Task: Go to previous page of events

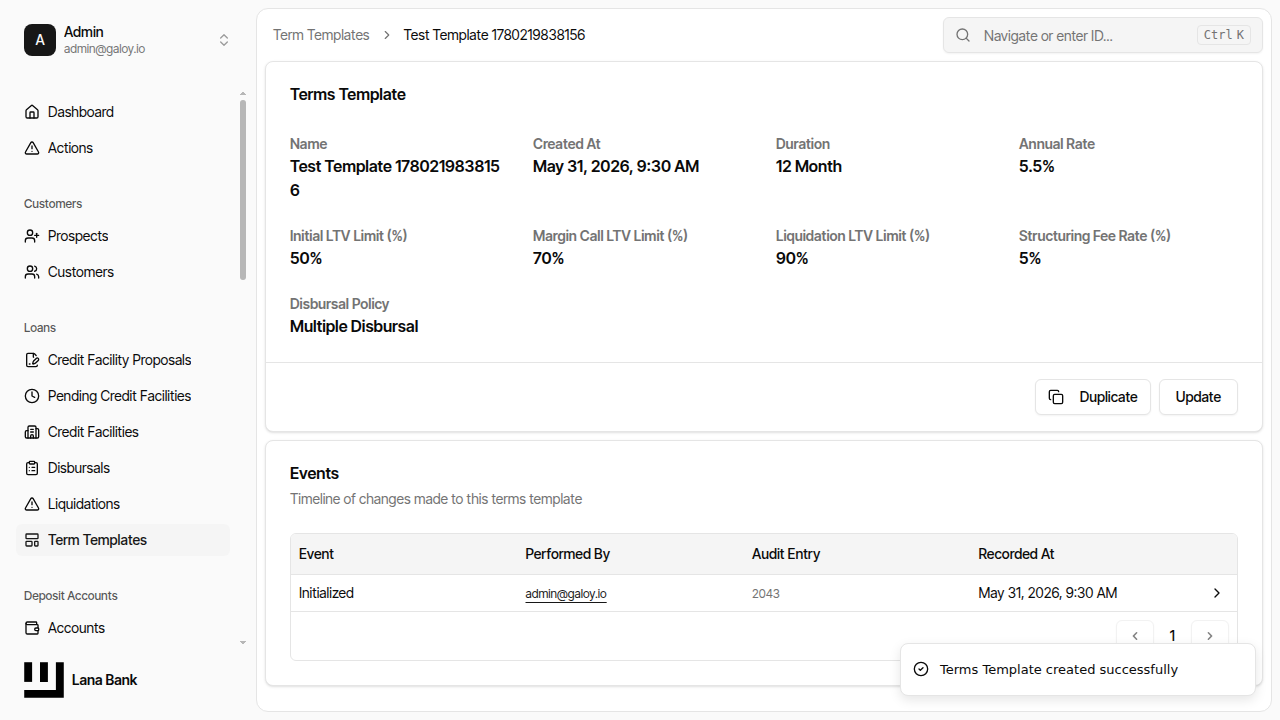Action: [1135, 636]
